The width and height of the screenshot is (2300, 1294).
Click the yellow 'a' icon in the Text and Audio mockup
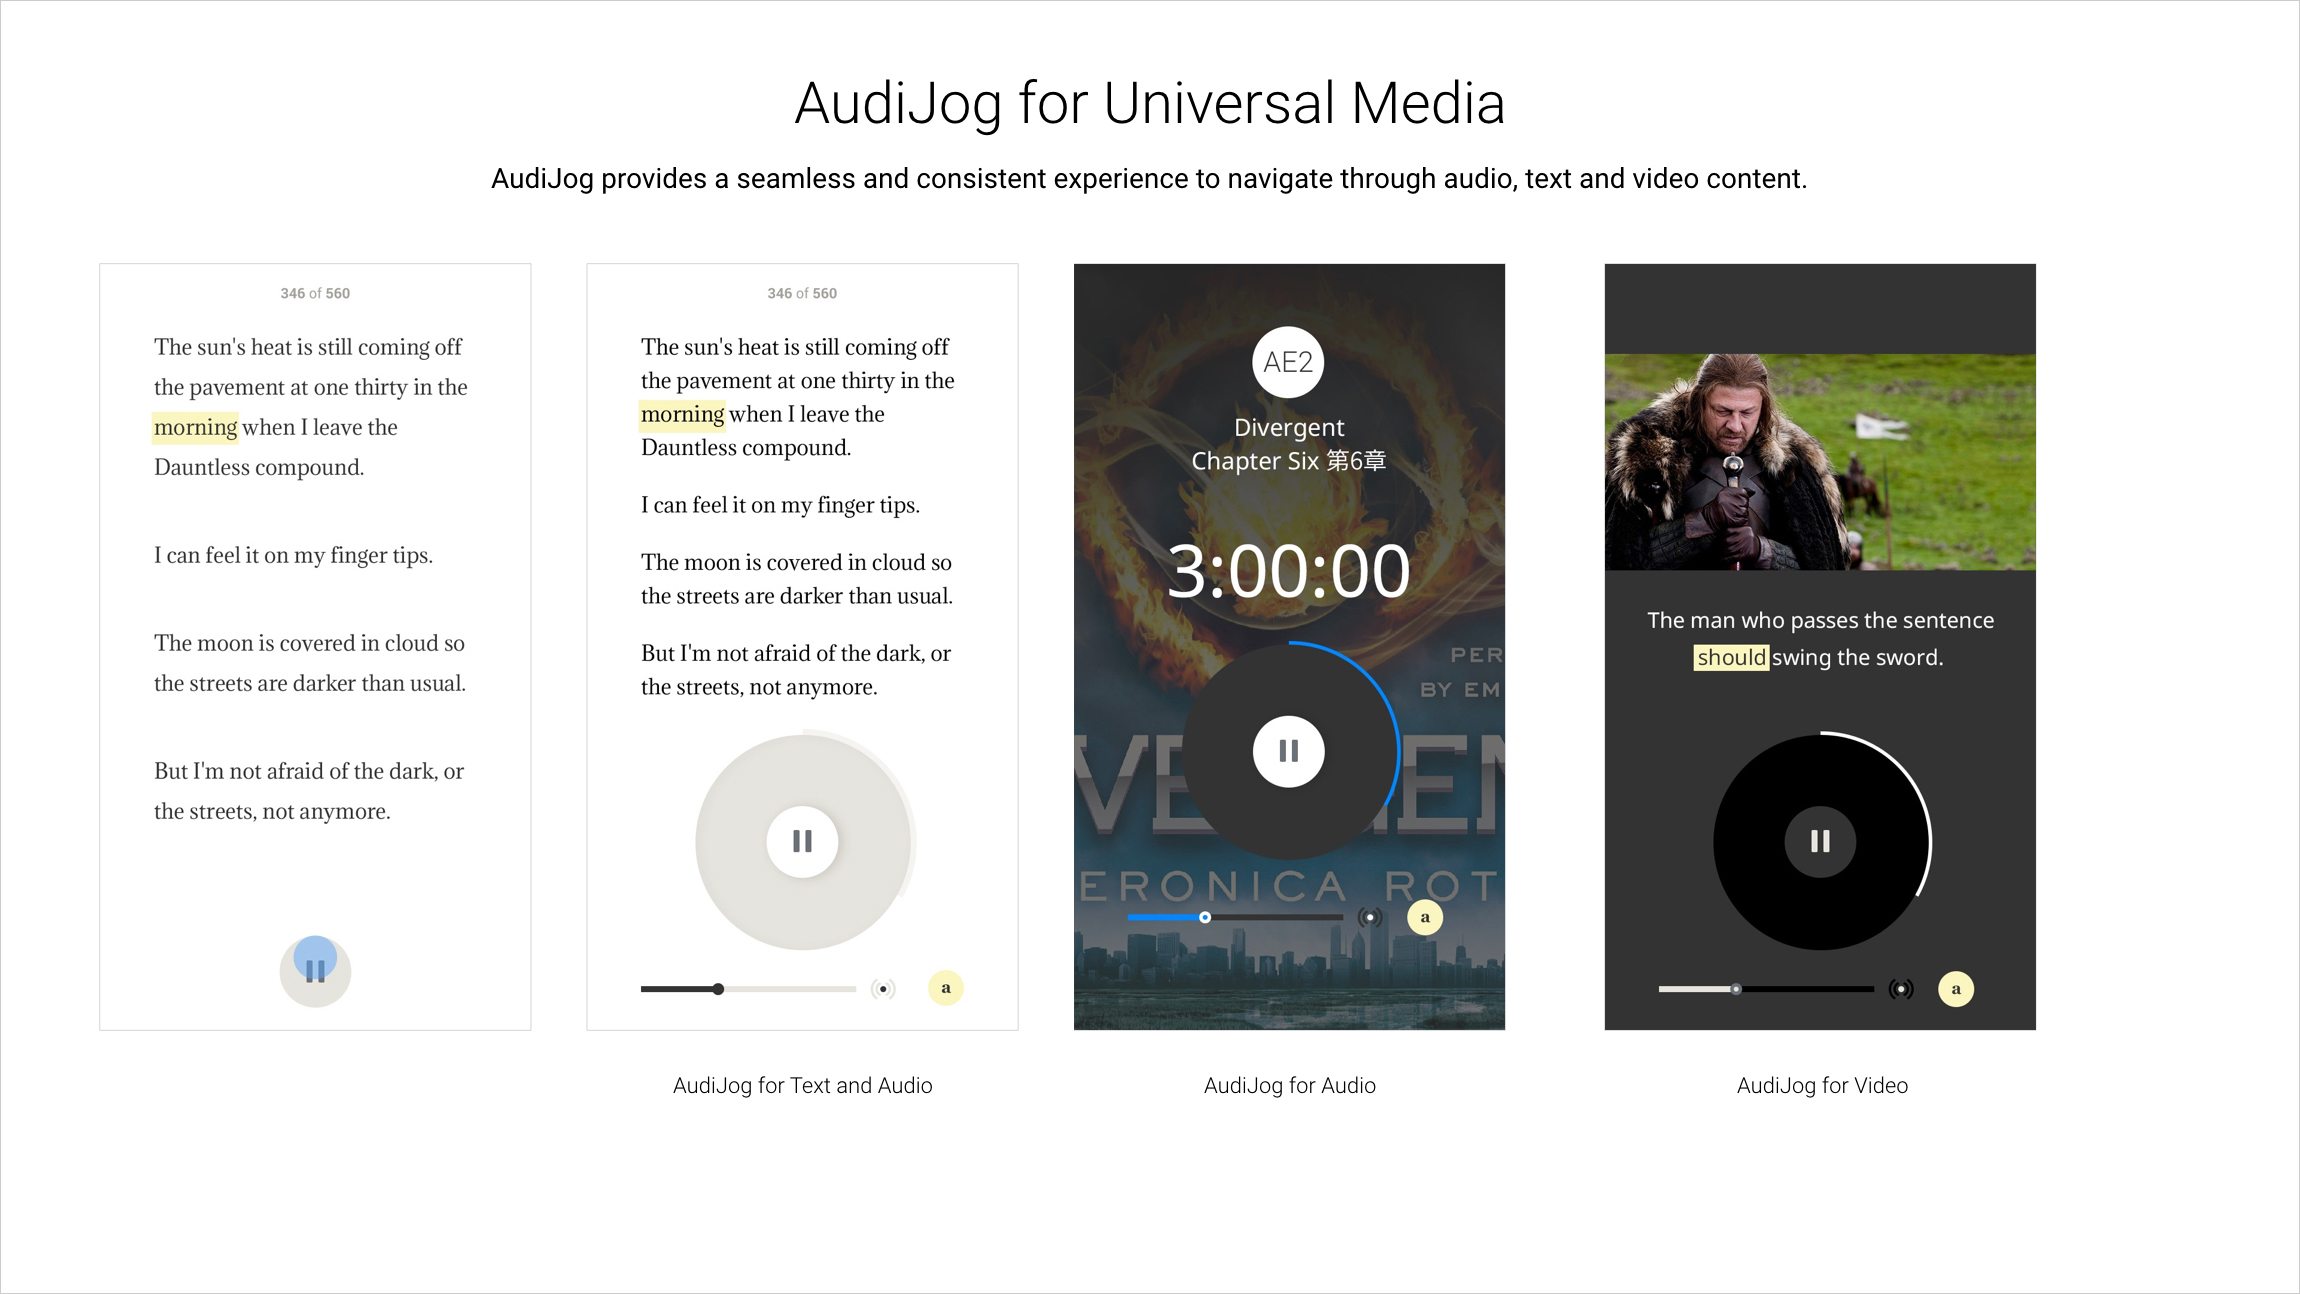(x=945, y=988)
